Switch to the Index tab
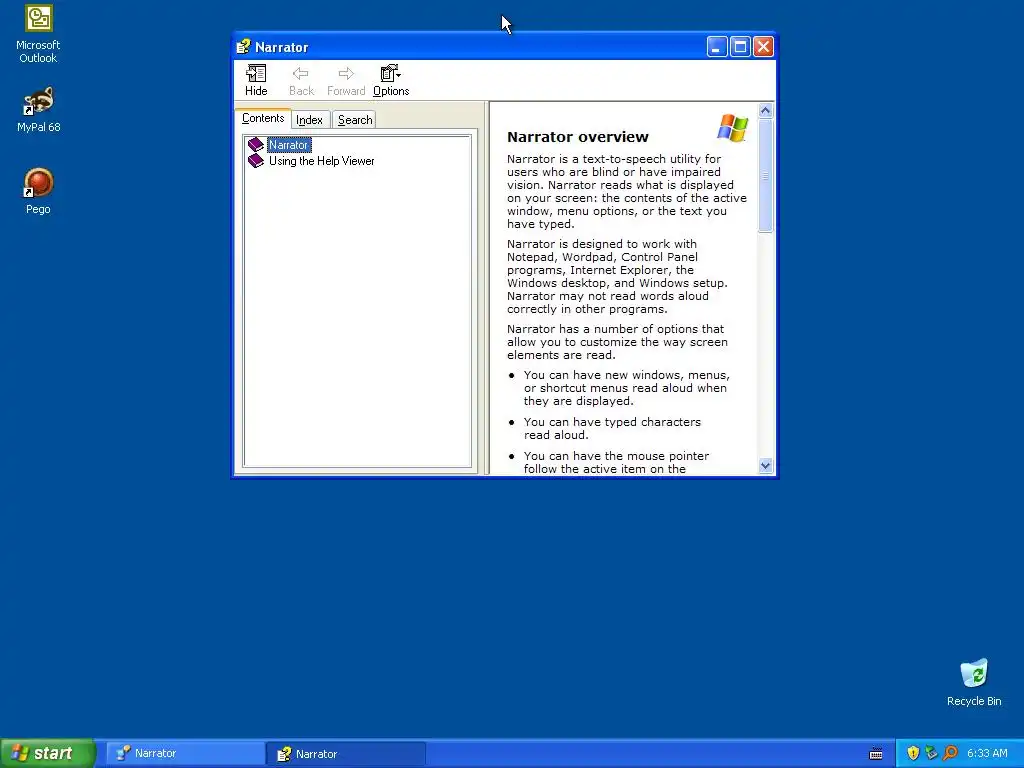Image resolution: width=1024 pixels, height=768 pixels. click(310, 120)
